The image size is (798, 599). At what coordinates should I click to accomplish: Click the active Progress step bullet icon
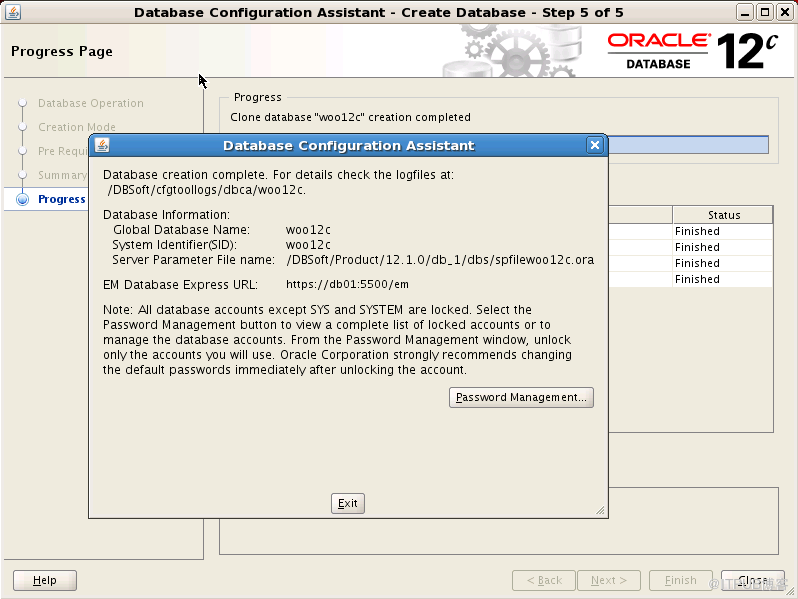pos(22,199)
